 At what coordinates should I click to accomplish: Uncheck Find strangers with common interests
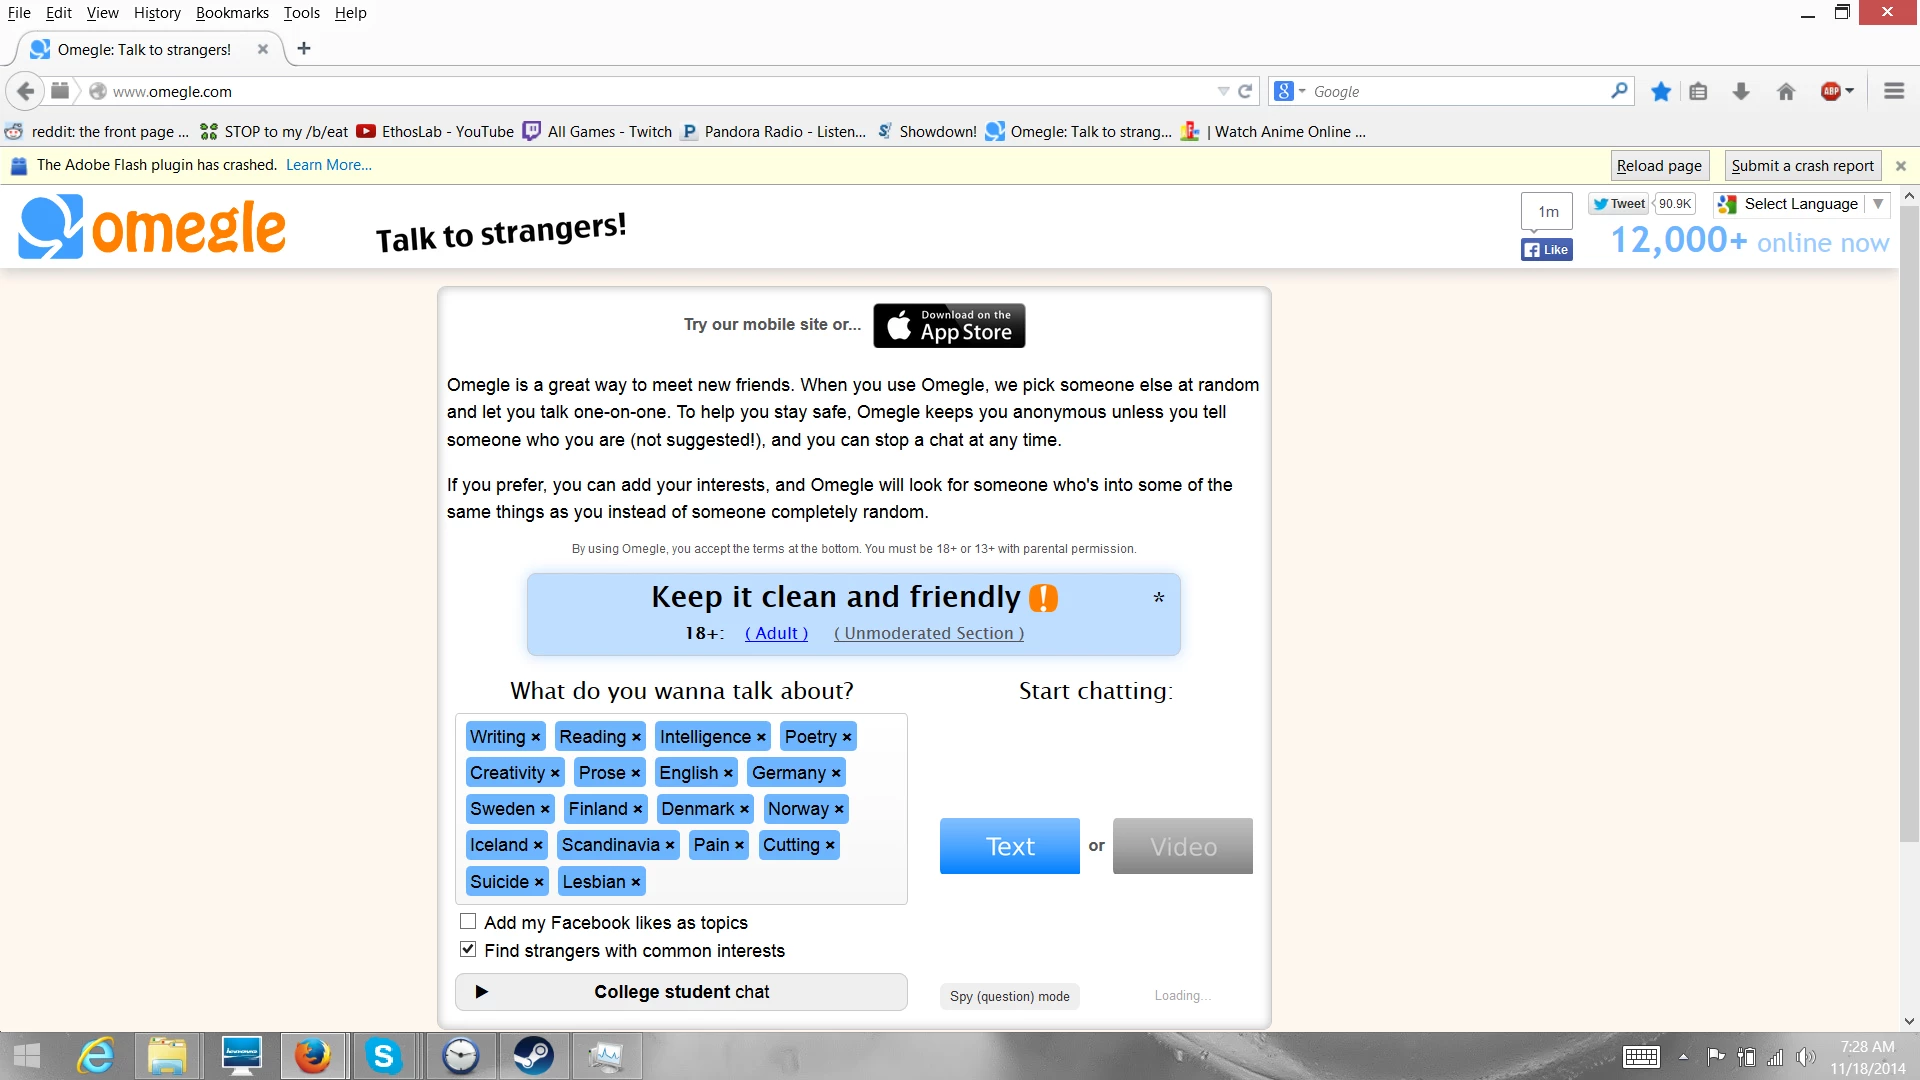468,949
